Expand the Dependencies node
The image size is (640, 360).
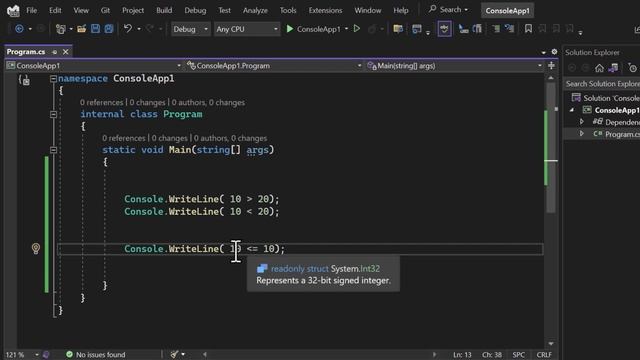coord(582,122)
